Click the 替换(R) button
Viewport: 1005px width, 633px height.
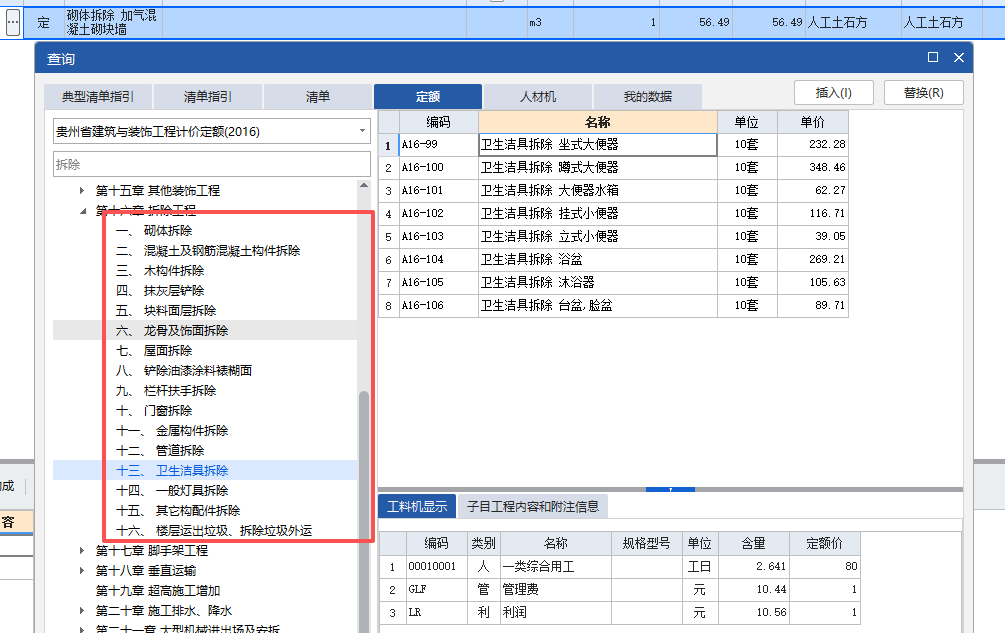pyautogui.click(x=924, y=93)
